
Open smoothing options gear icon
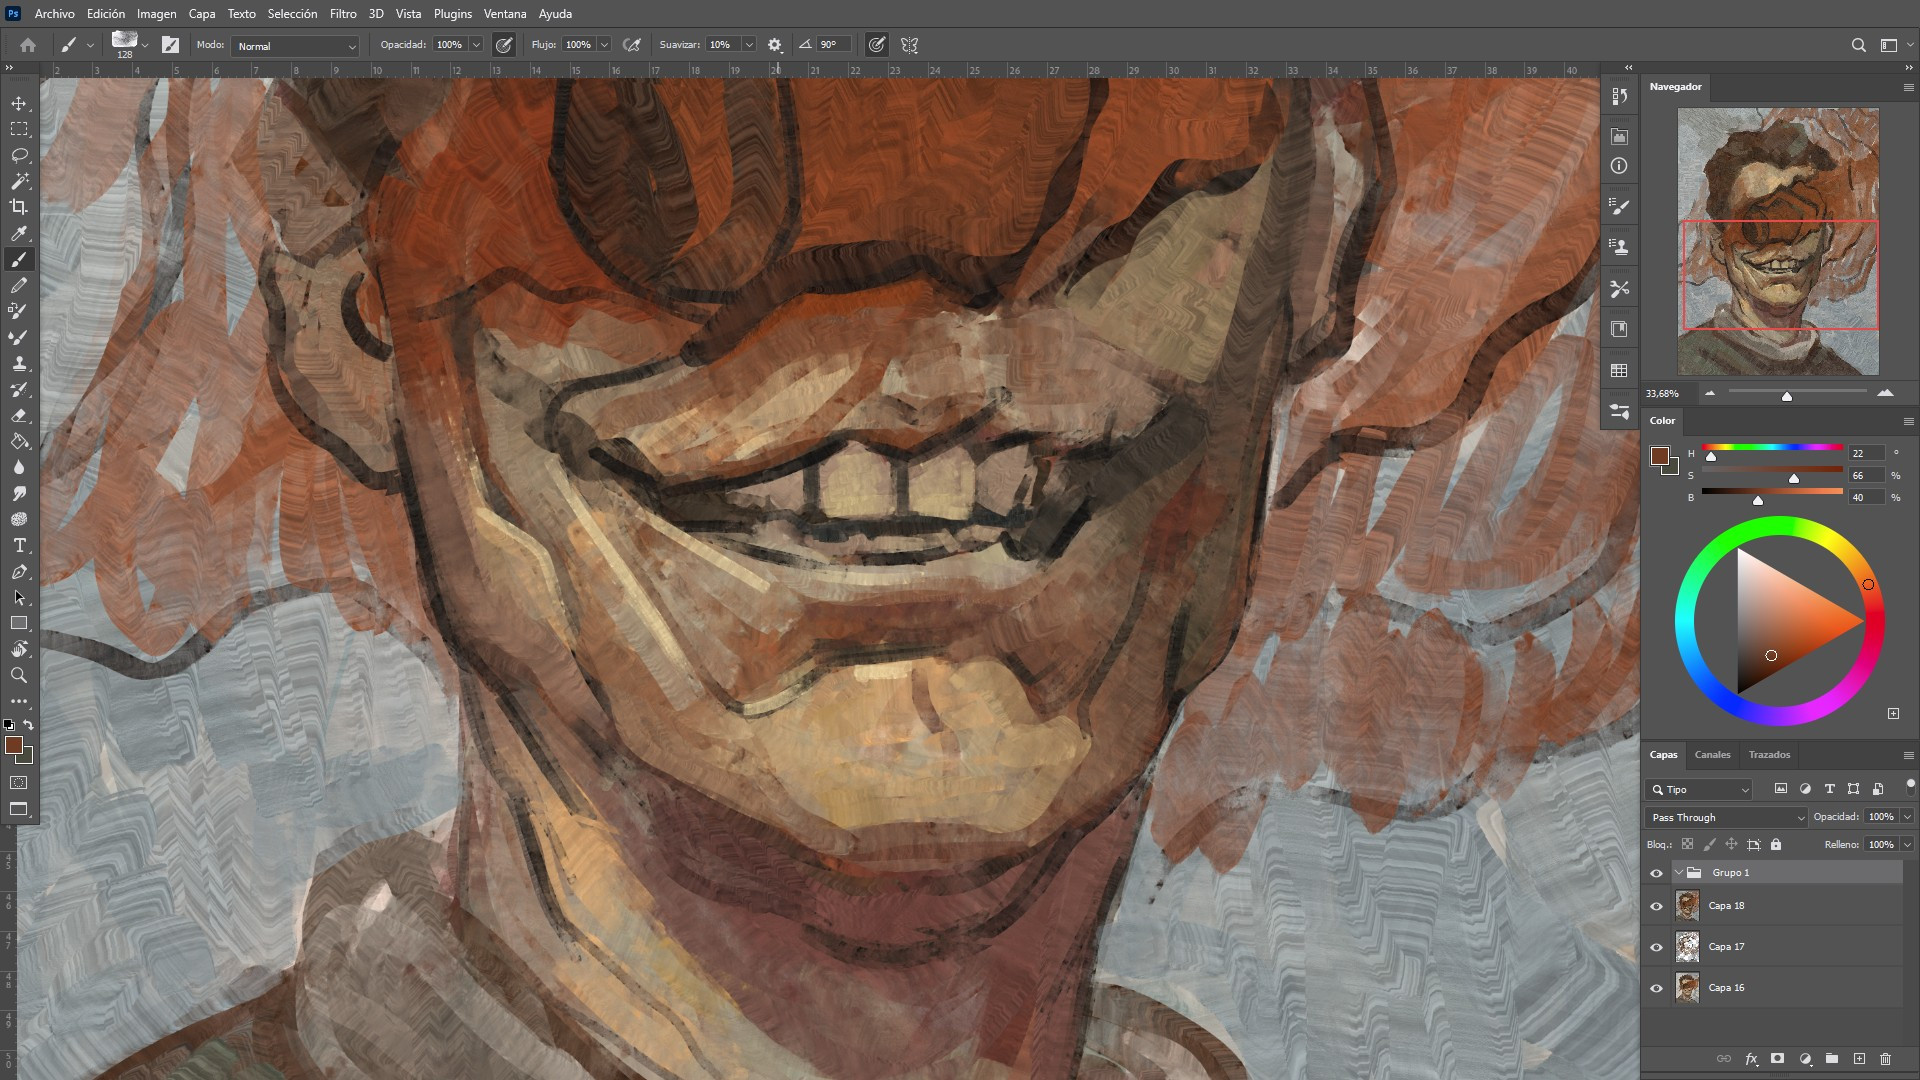(x=774, y=45)
